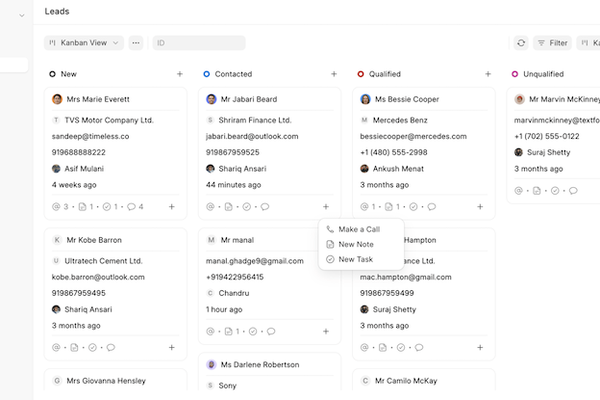Open quick actions on Jabari Beard card
Image resolution: width=600 pixels, height=400 pixels.
[326, 207]
